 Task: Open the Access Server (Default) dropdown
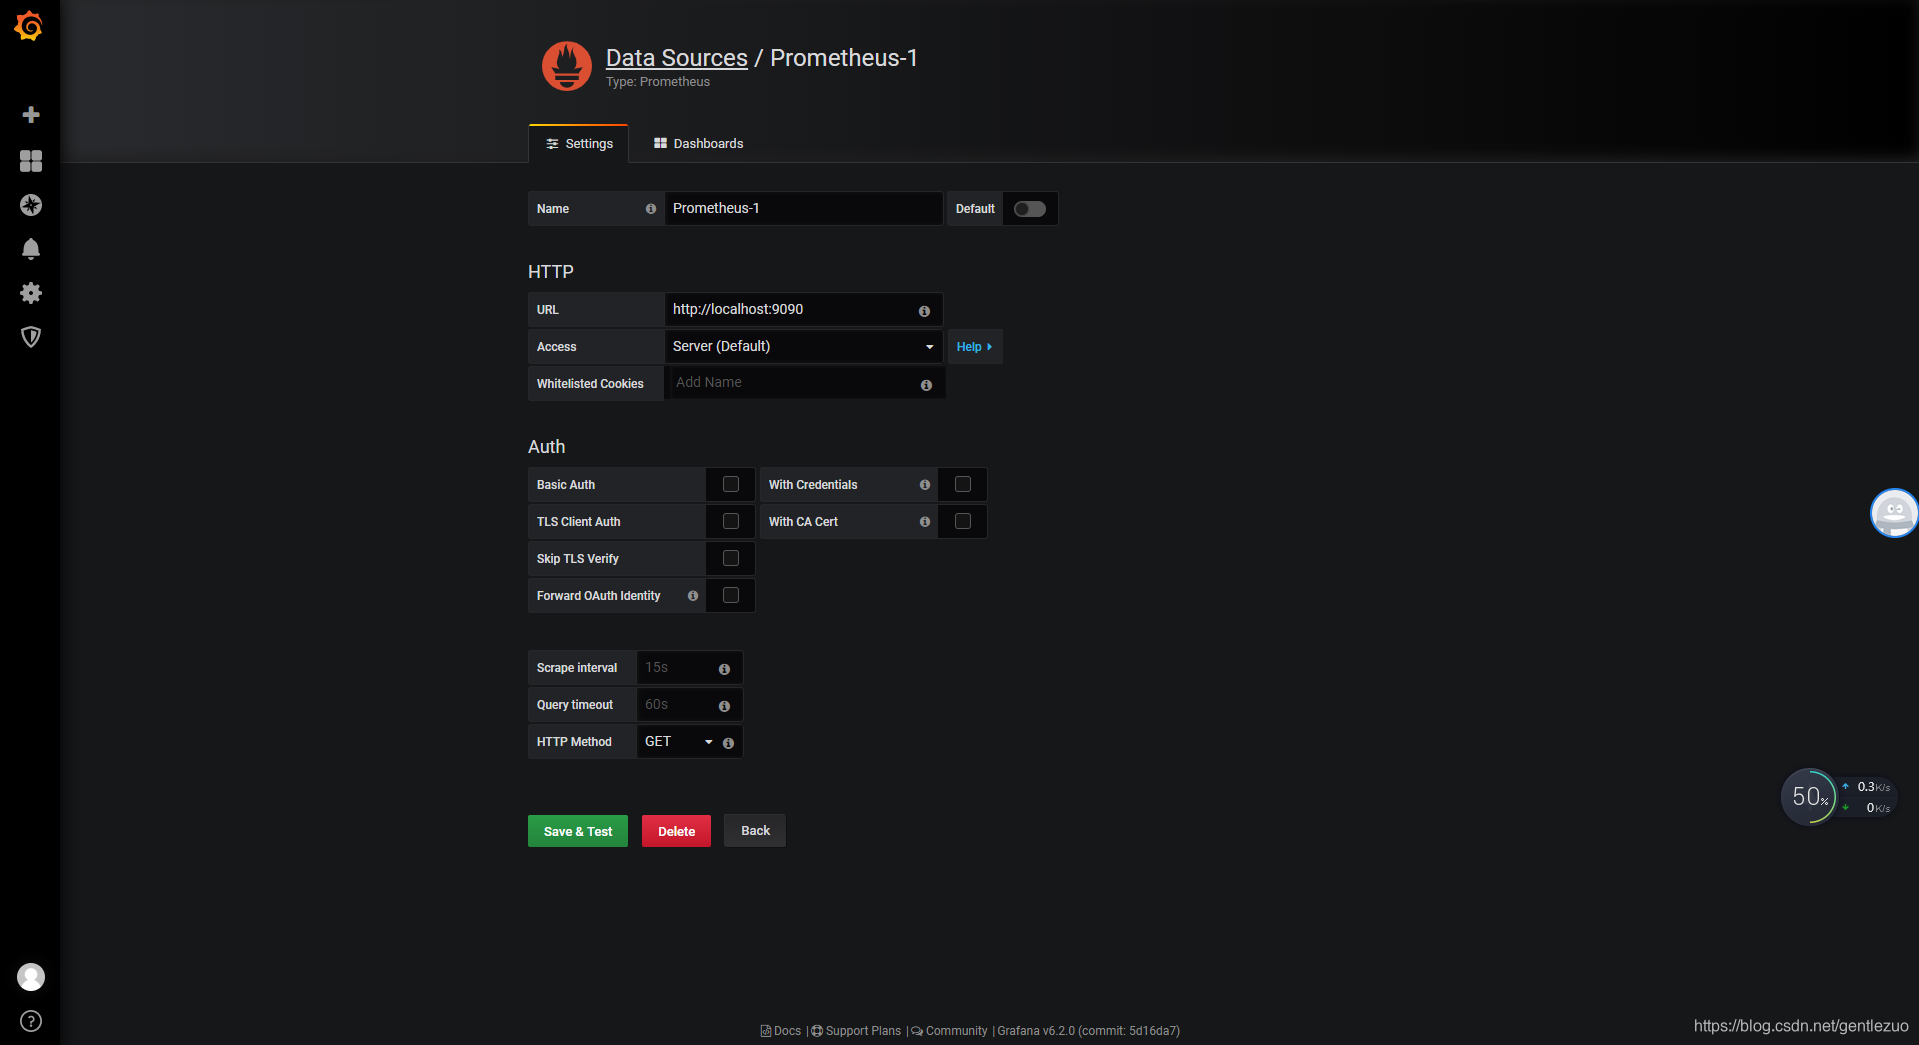pyautogui.click(x=804, y=346)
